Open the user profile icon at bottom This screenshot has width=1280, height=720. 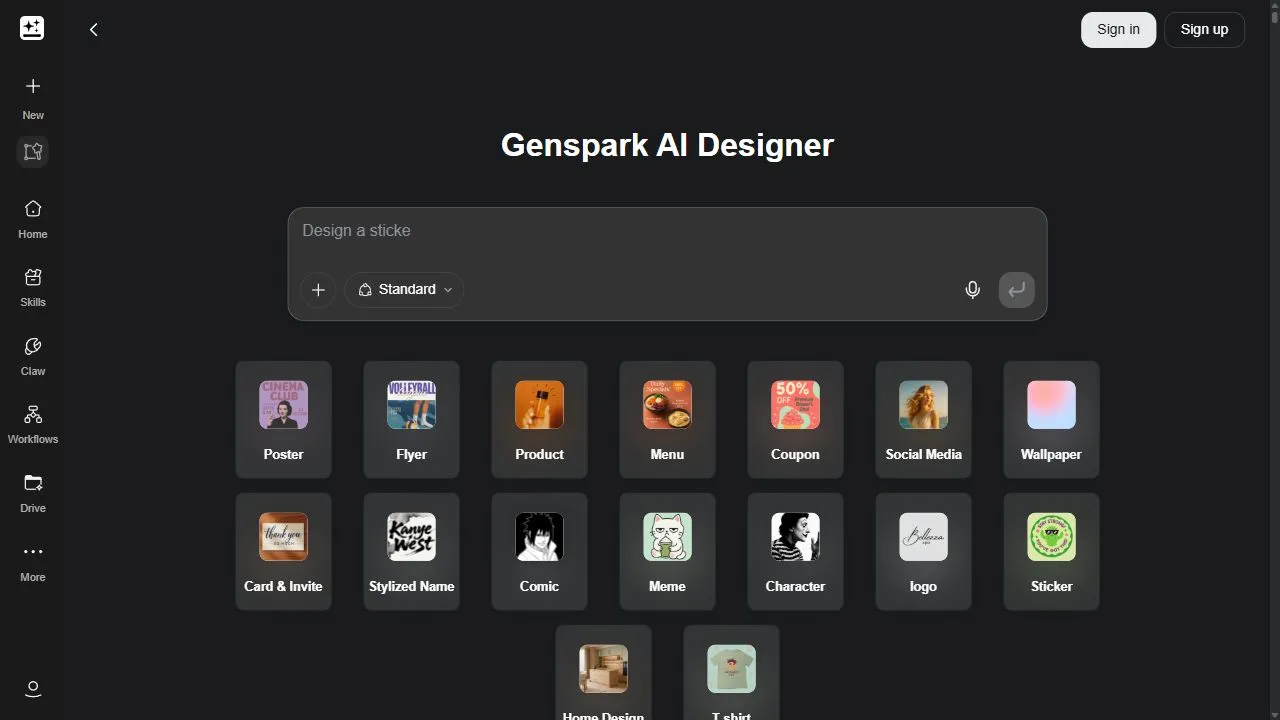pos(33,689)
